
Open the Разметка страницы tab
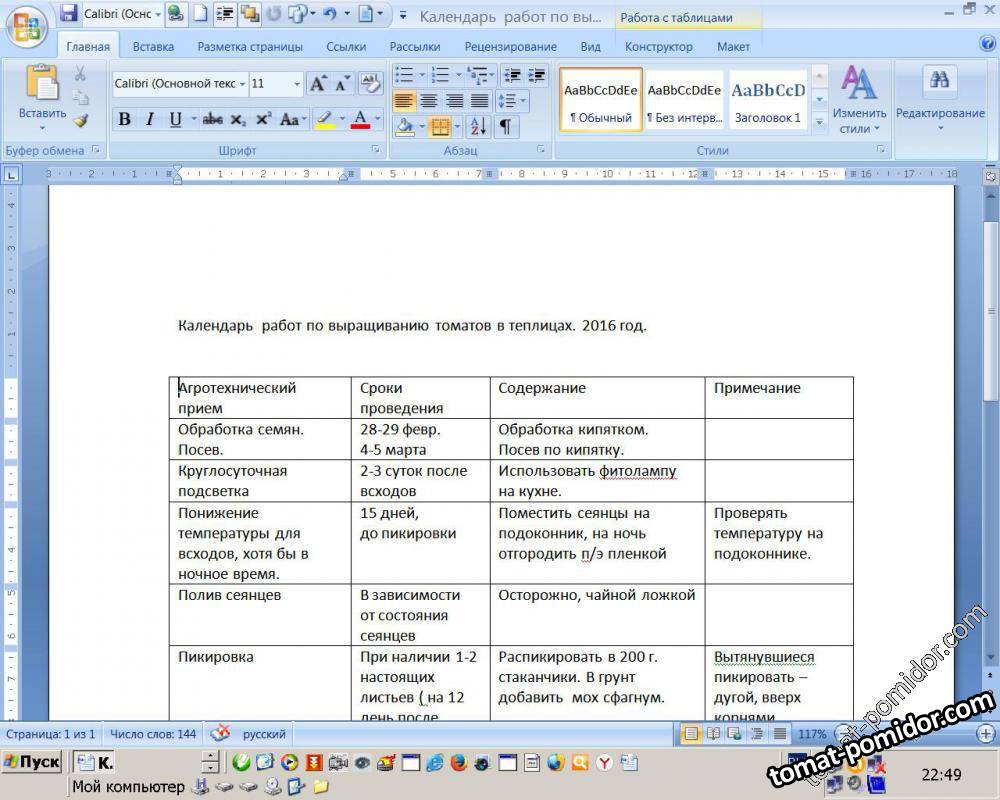tap(250, 47)
